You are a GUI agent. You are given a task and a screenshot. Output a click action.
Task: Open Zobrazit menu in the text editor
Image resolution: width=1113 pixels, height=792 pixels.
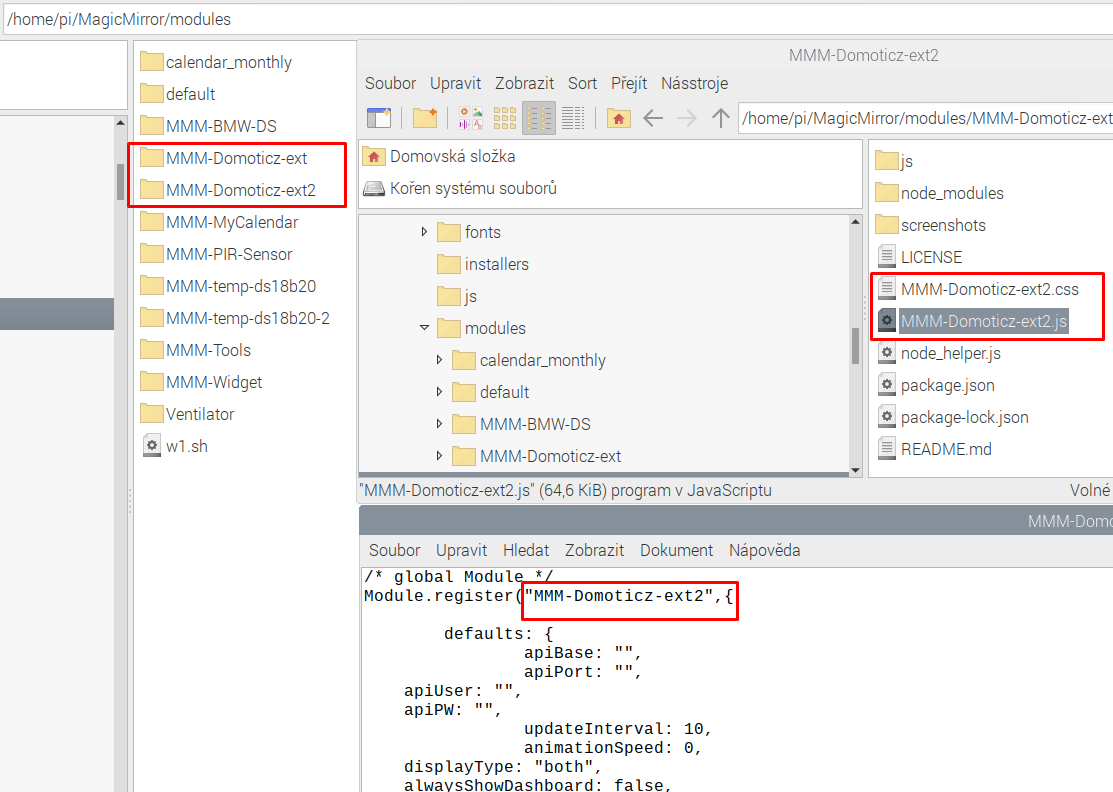click(594, 551)
